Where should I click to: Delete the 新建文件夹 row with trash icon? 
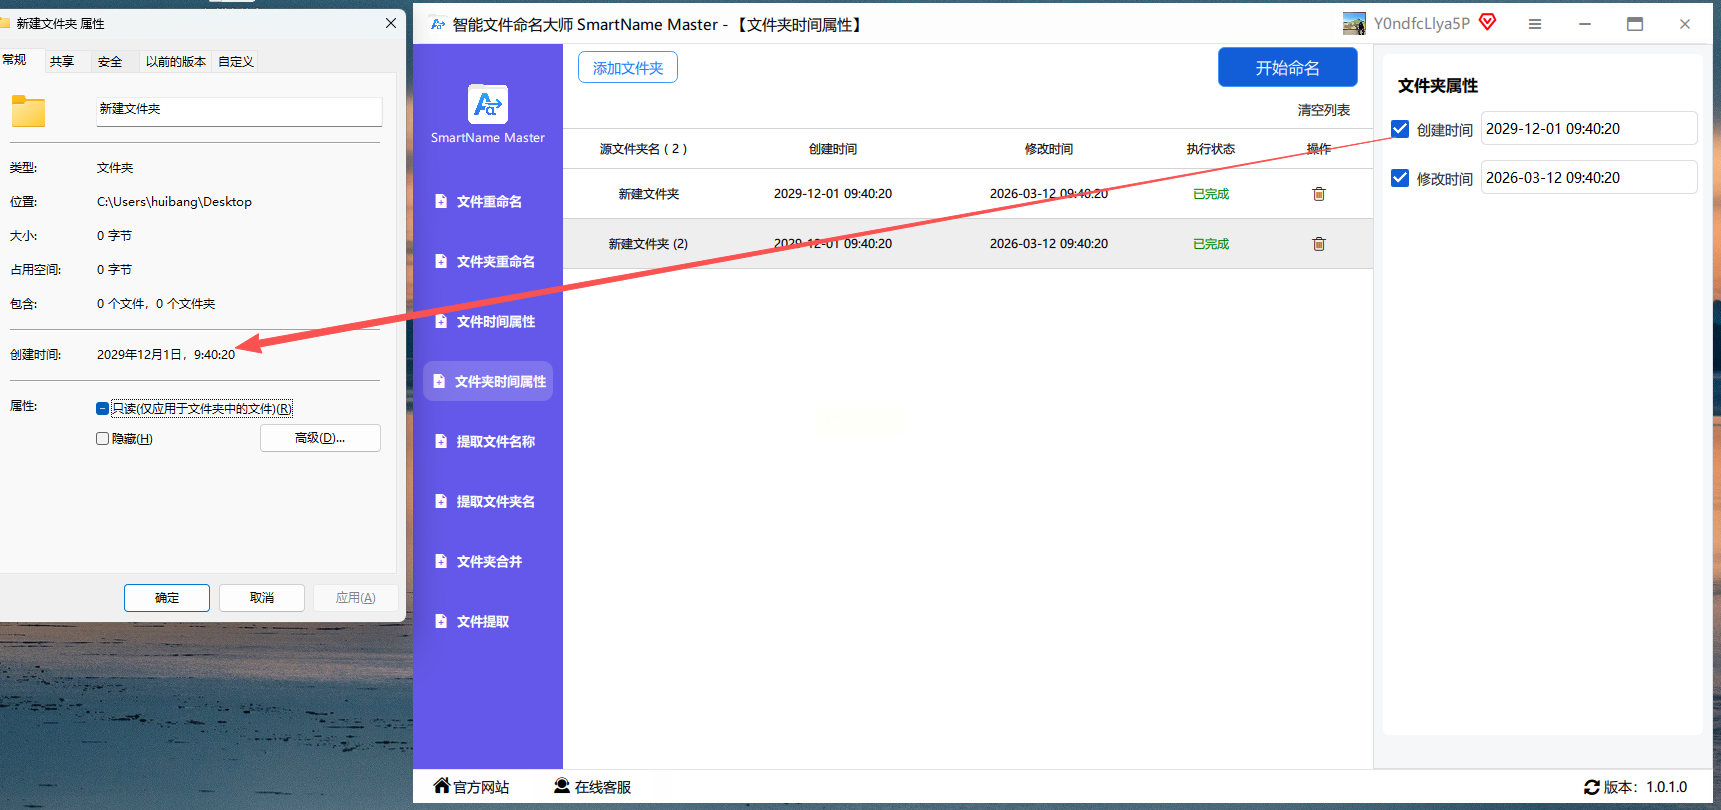(x=1318, y=194)
